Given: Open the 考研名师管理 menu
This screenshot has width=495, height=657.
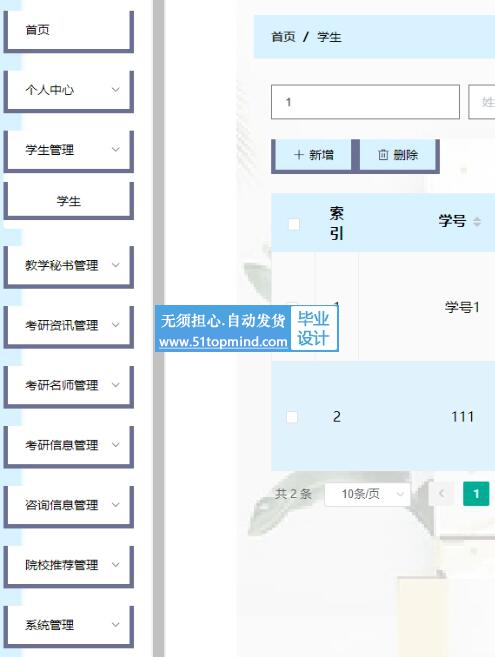Looking at the screenshot, I should 69,386.
